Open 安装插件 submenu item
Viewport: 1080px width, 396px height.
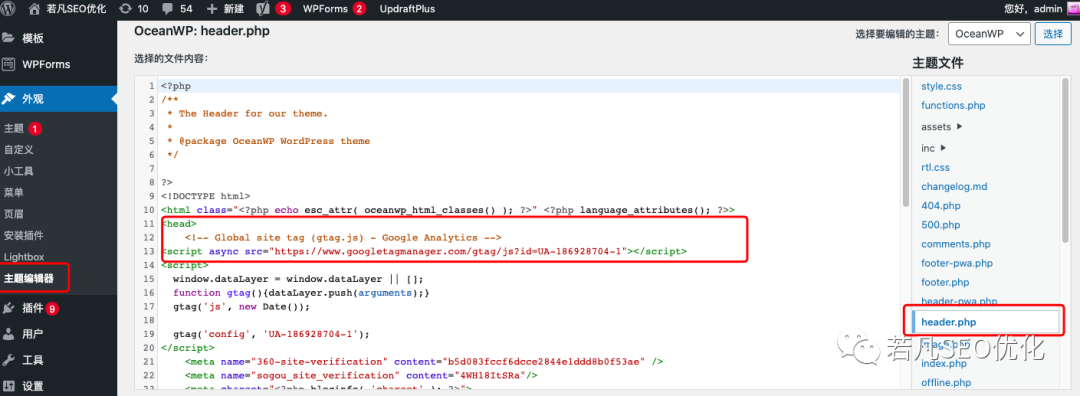coord(23,236)
